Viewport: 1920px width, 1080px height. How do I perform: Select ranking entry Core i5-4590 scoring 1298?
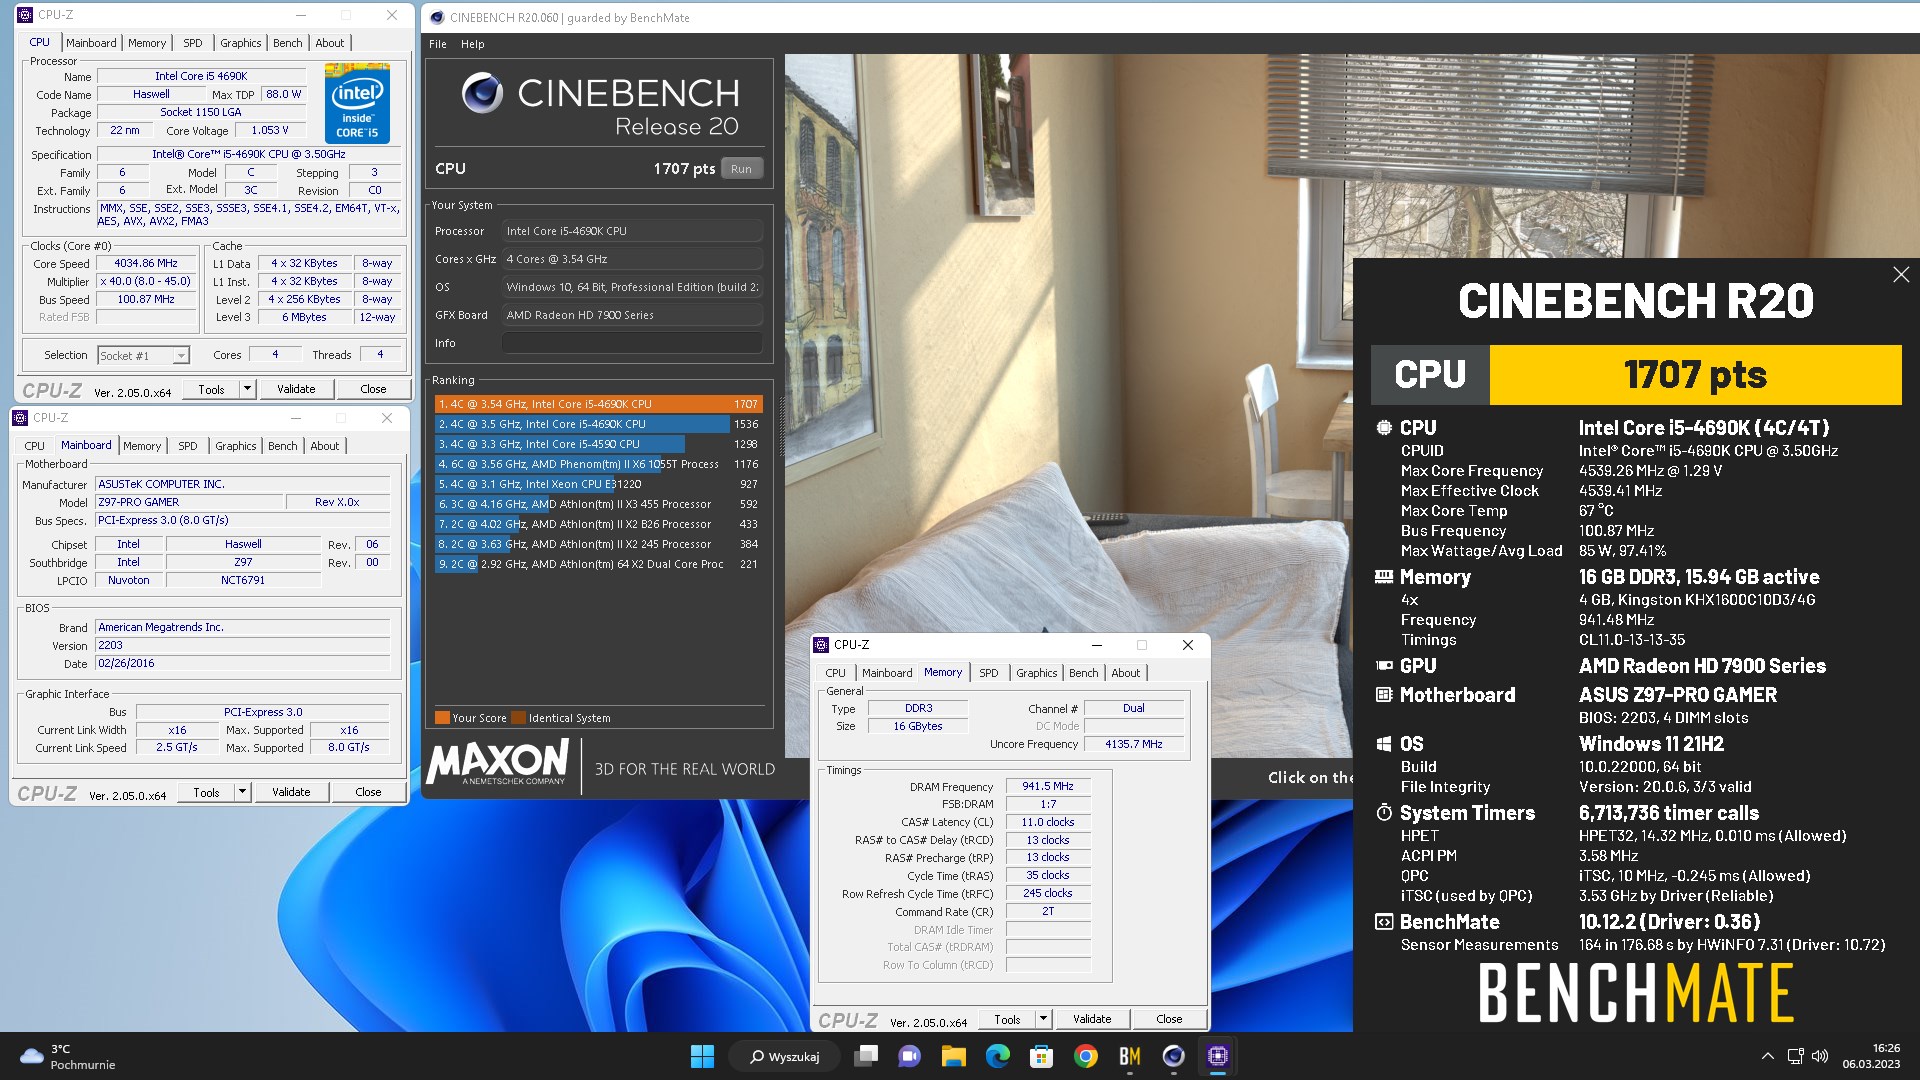pyautogui.click(x=598, y=444)
